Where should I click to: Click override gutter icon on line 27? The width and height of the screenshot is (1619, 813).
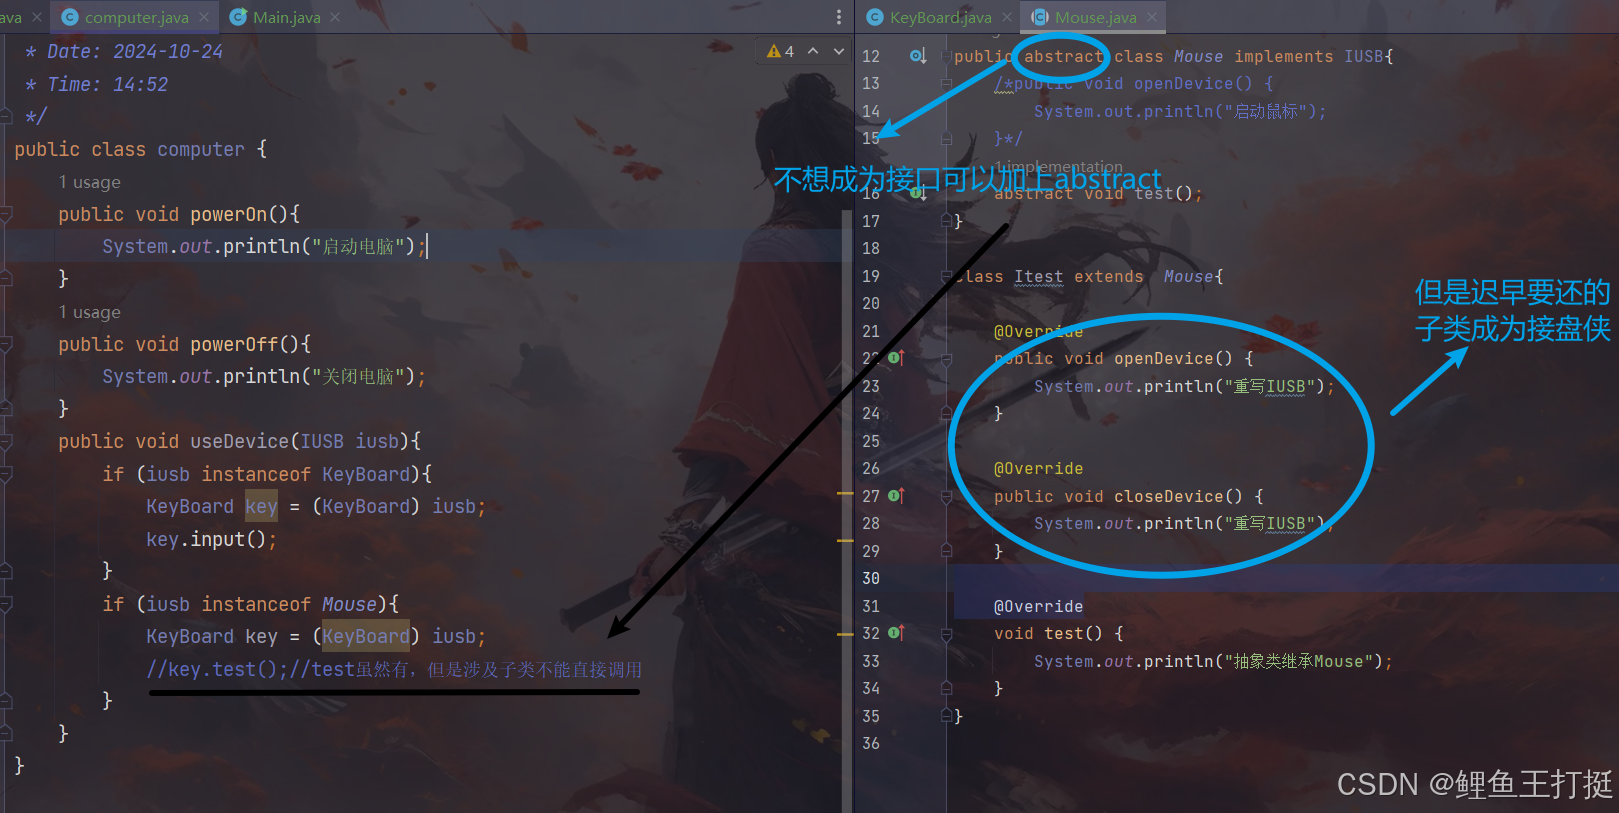896,495
